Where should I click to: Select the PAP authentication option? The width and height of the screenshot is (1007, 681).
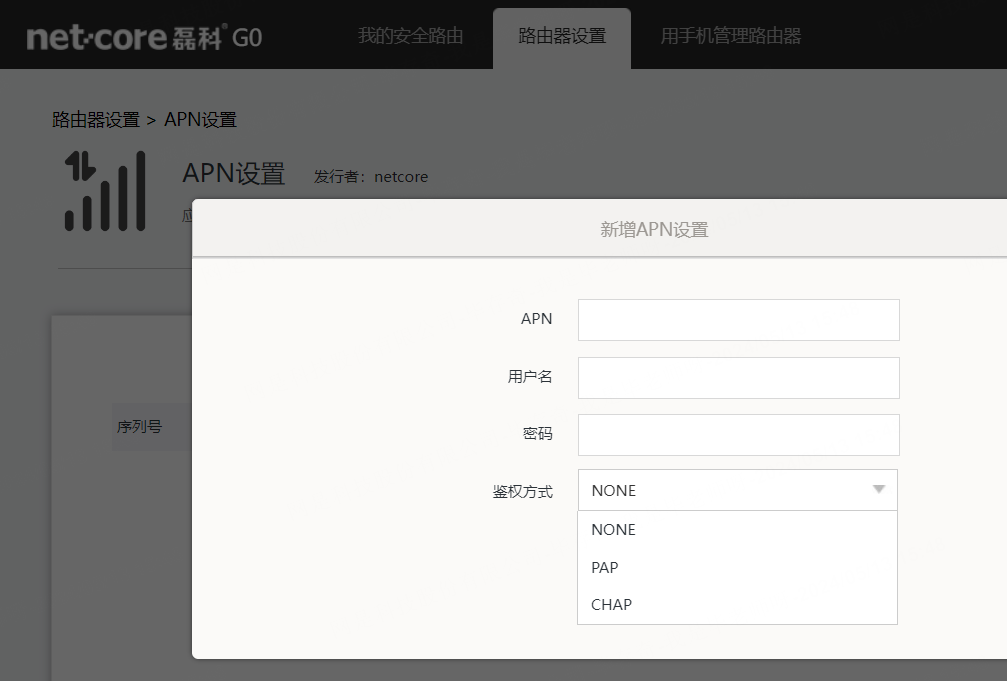[x=737, y=568]
